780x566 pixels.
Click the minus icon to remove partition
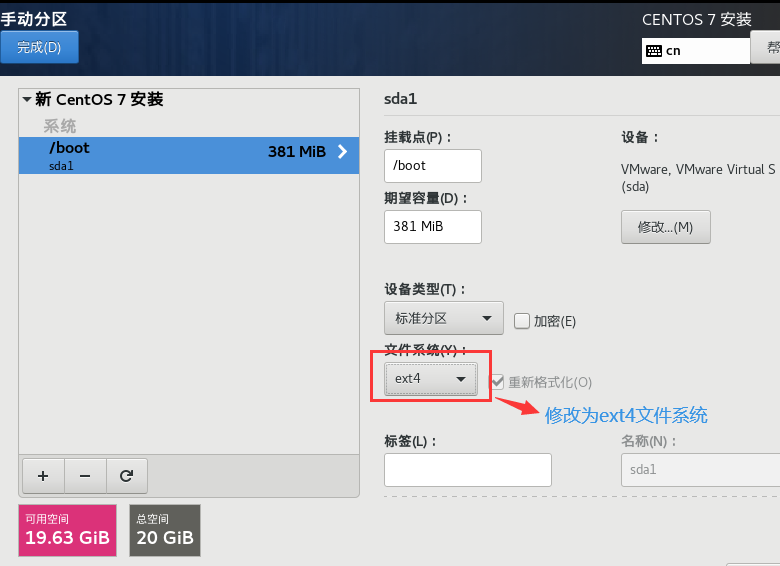point(85,476)
